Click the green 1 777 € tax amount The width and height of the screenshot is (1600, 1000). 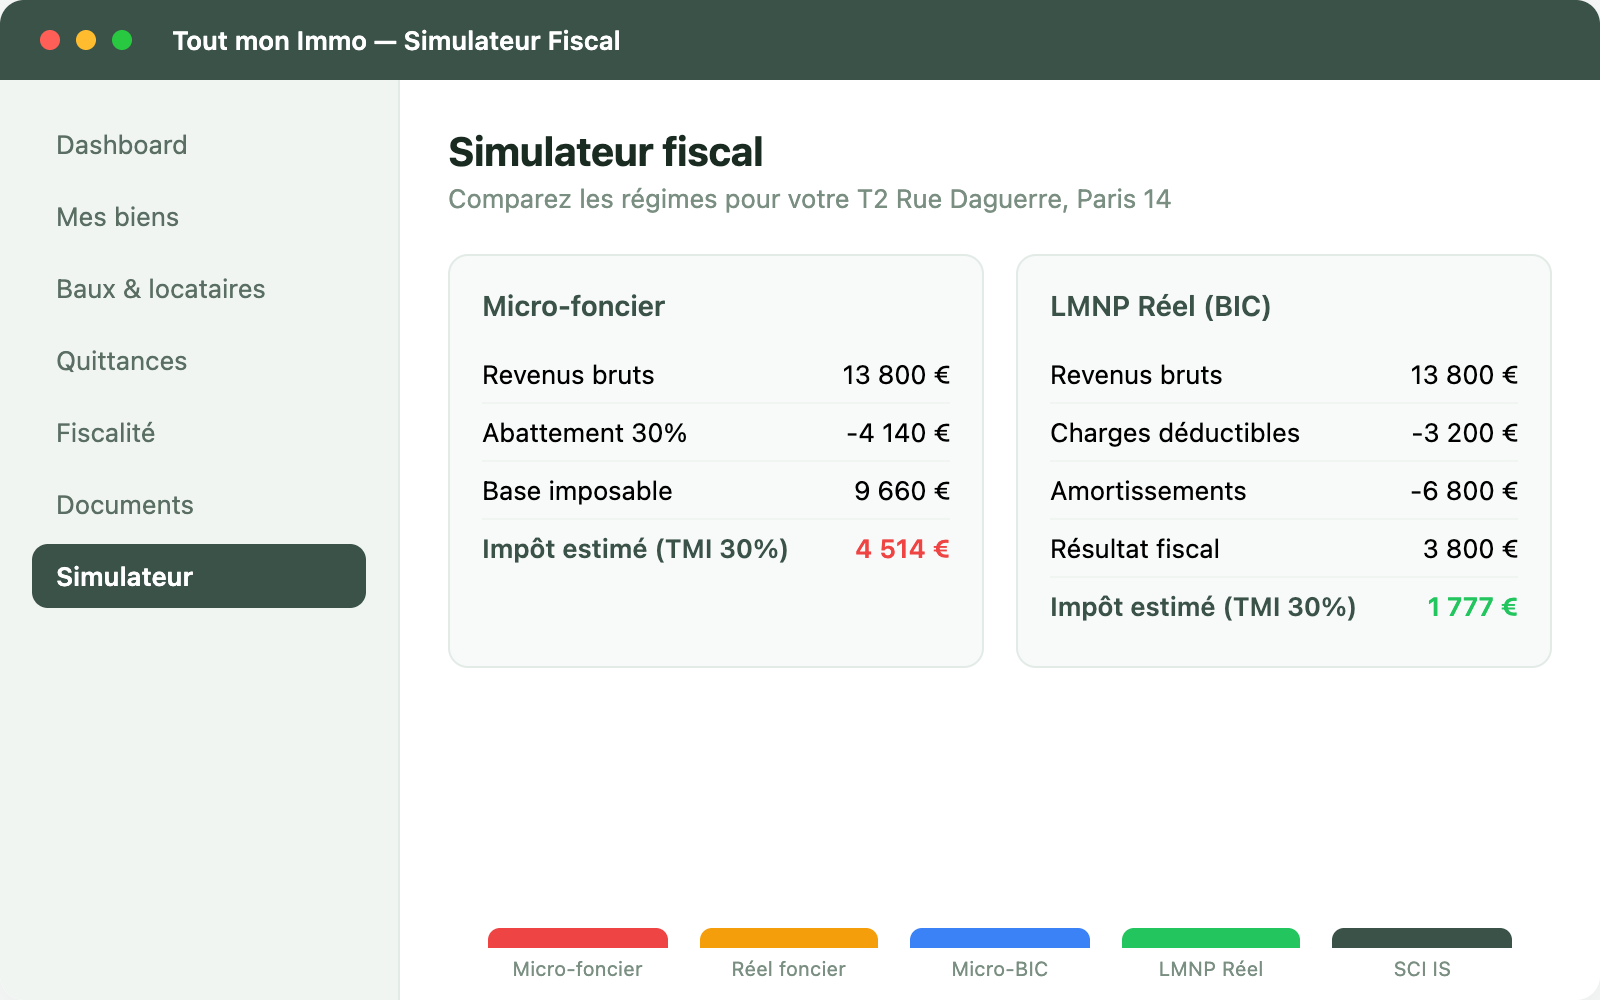click(1472, 607)
